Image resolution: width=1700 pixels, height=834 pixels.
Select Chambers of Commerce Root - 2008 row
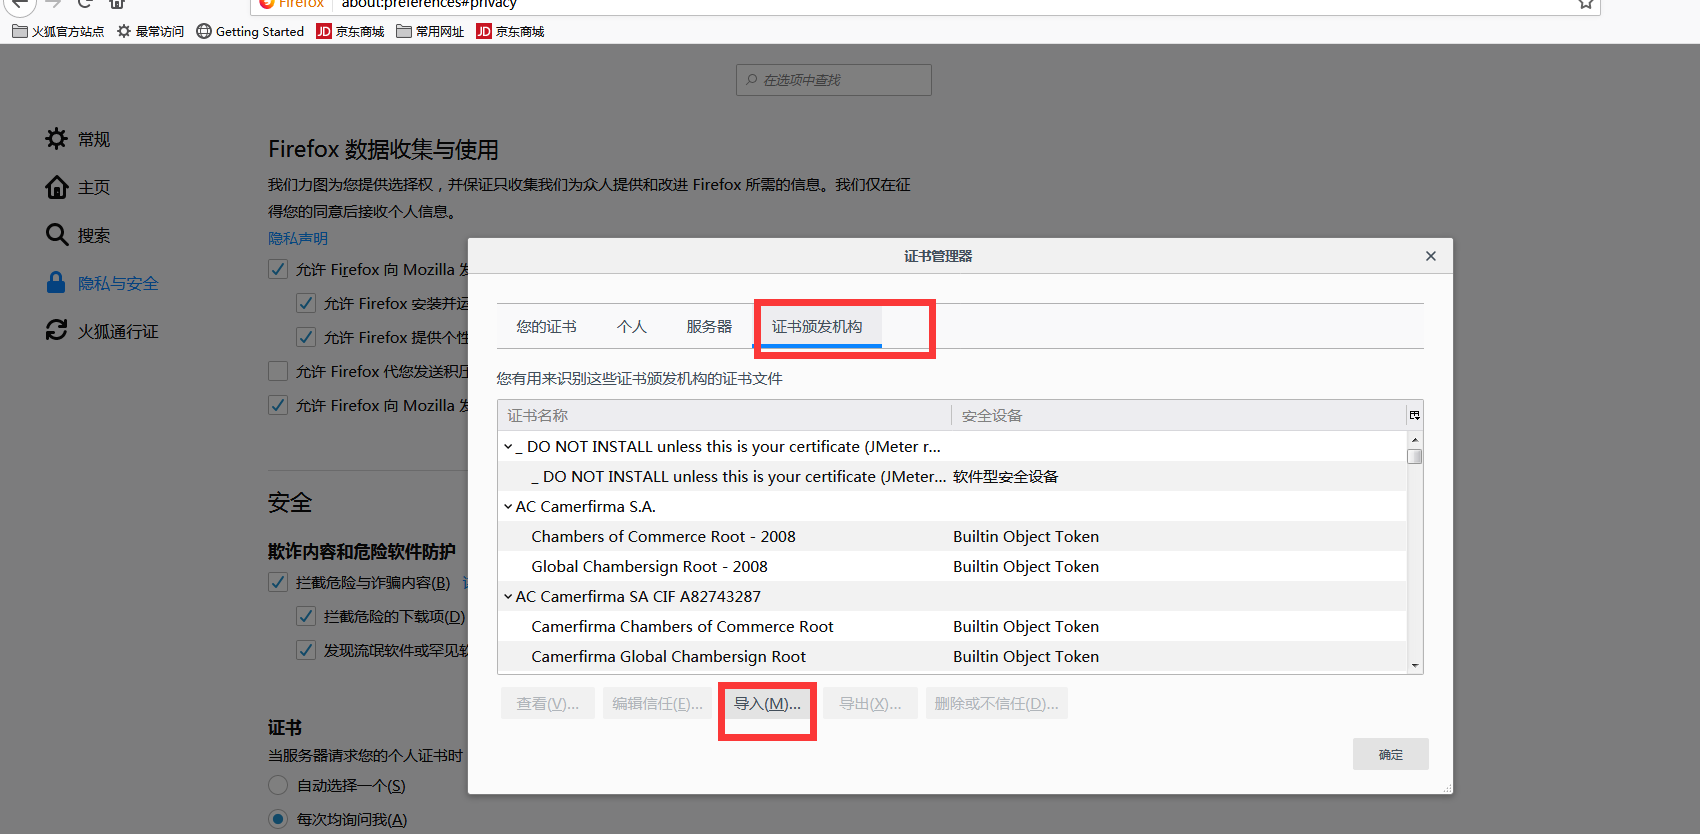pyautogui.click(x=952, y=537)
